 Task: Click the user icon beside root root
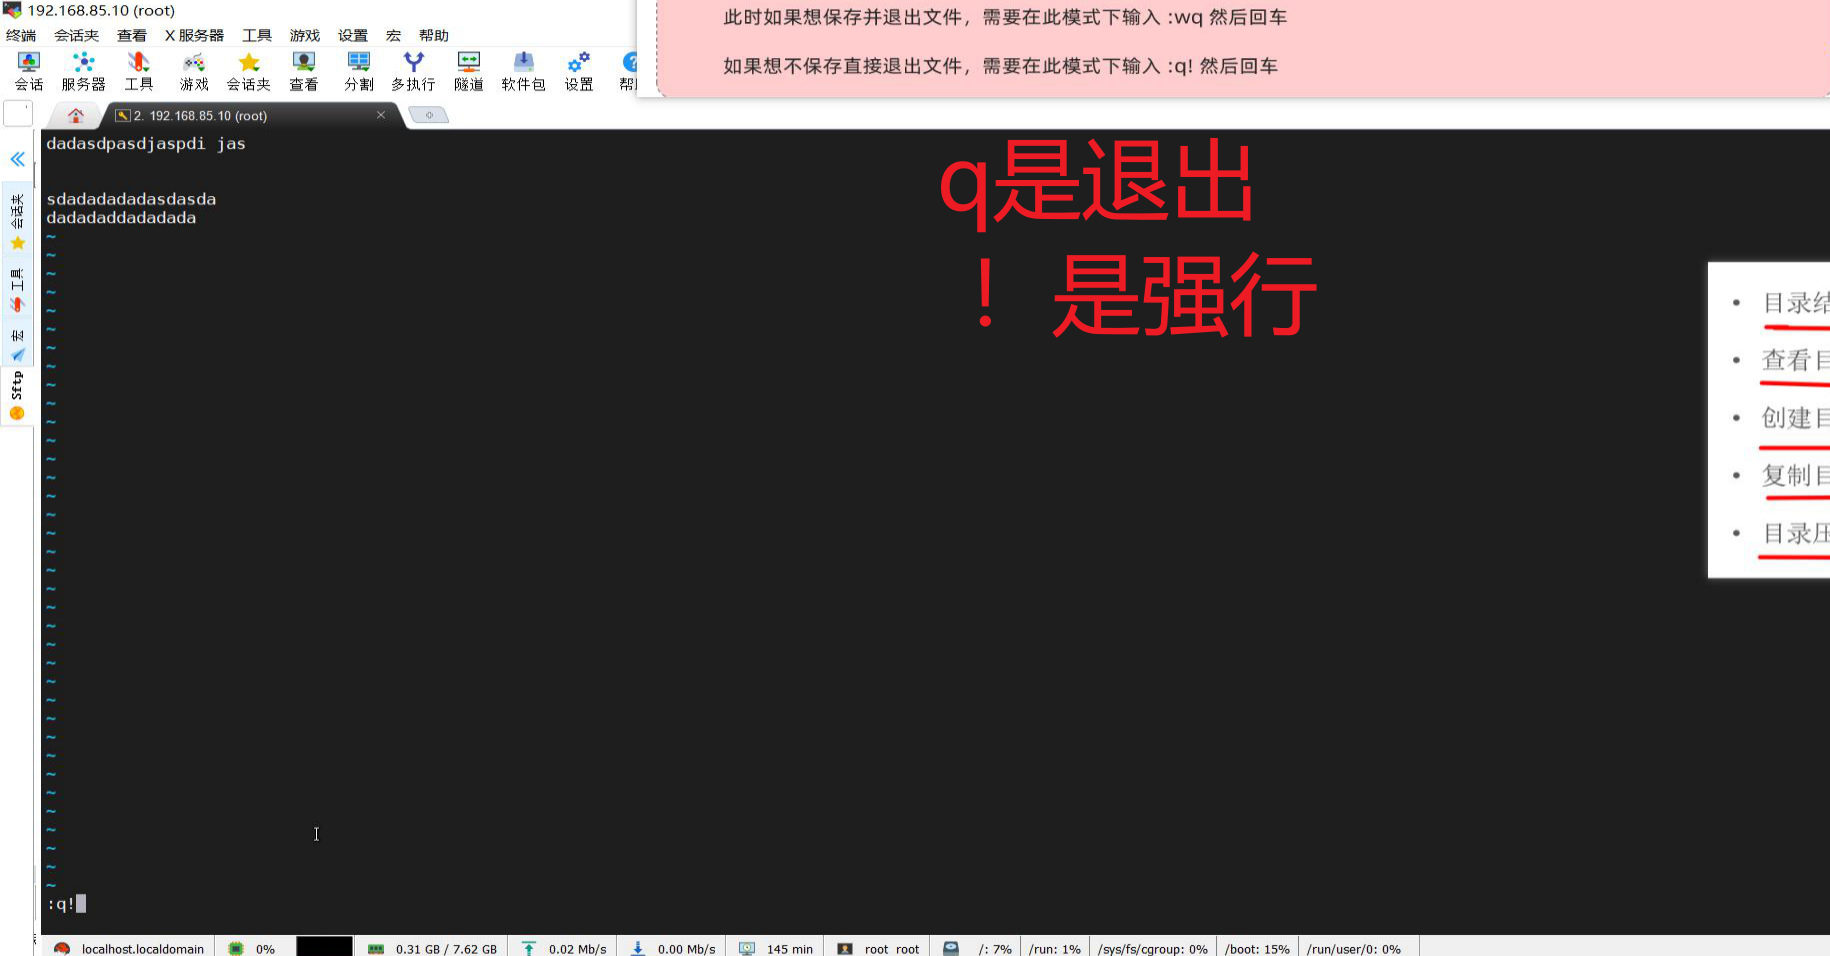[845, 948]
